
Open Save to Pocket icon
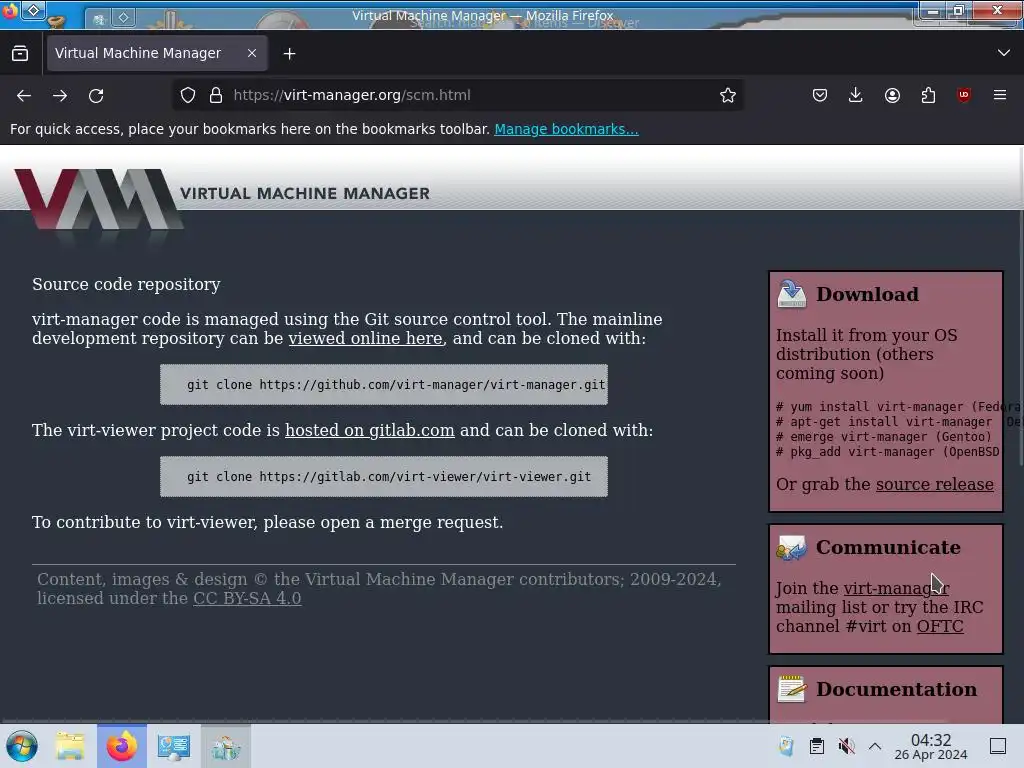(820, 95)
